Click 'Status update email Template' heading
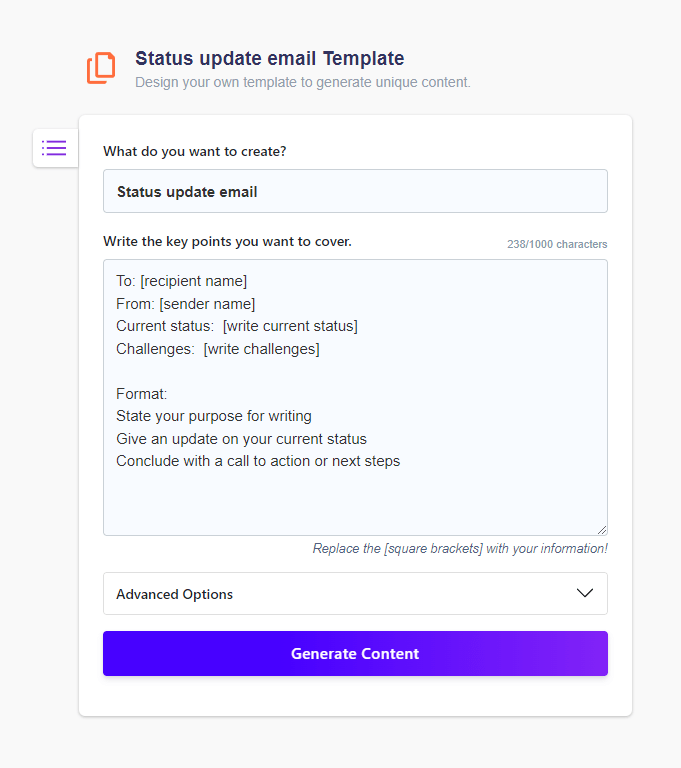 [x=269, y=59]
